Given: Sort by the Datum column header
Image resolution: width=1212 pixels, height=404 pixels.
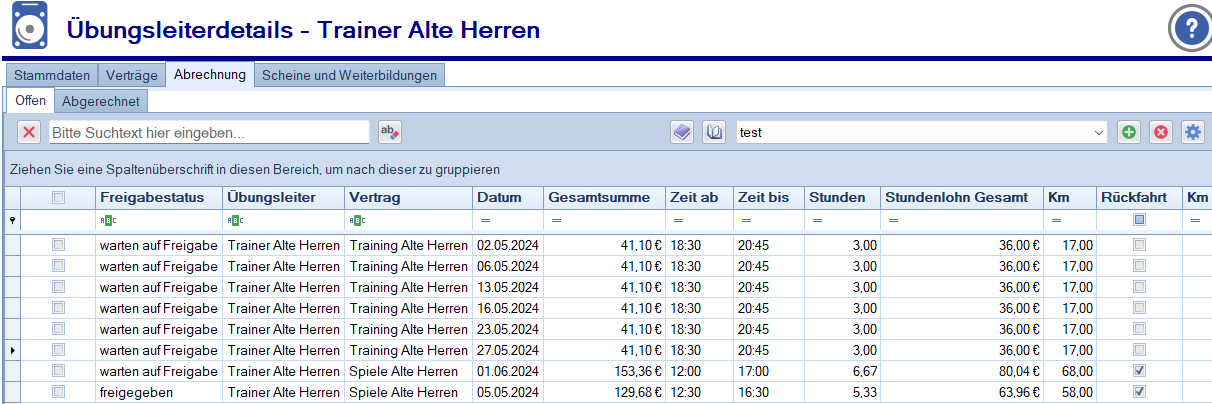Looking at the screenshot, I should click(x=507, y=198).
